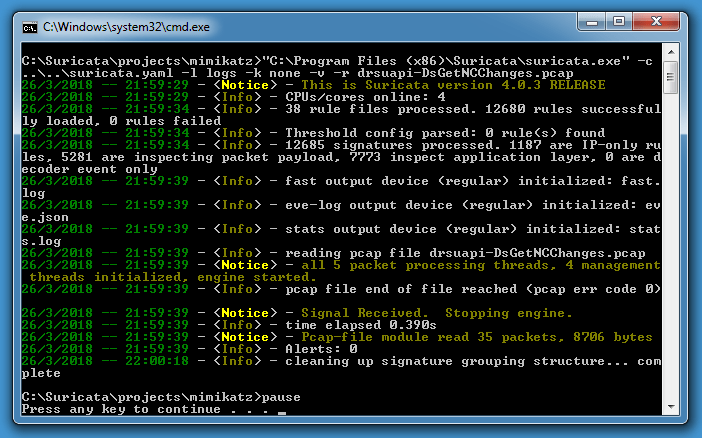Minimize the cmd.exe window
The image size is (702, 438).
click(595, 18)
